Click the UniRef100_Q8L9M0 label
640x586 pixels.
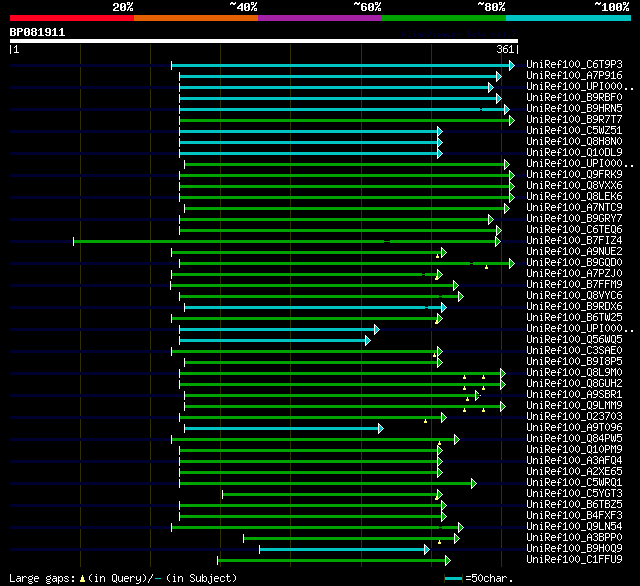574,373
